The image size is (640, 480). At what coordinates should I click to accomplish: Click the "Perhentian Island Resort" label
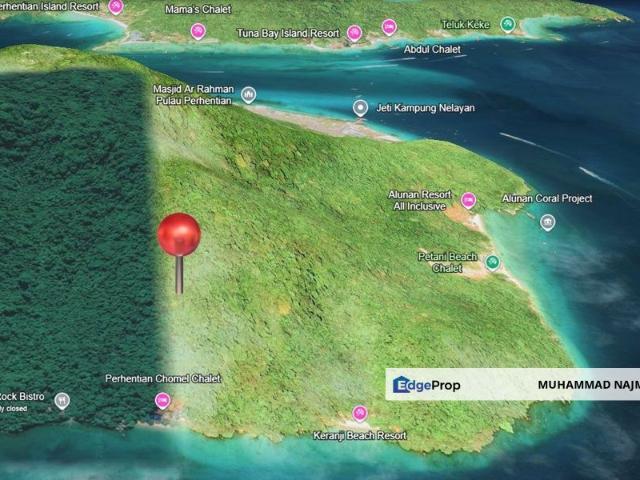[49, 6]
